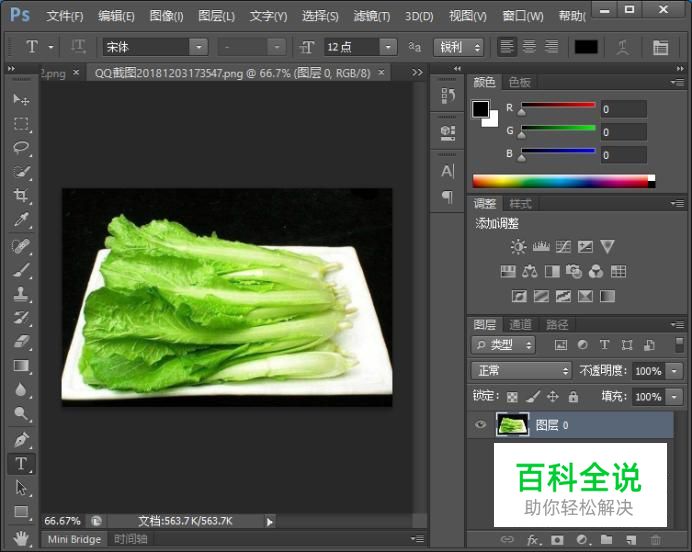Image resolution: width=692 pixels, height=552 pixels.
Task: Switch to the 通道 tab
Action: pos(520,325)
